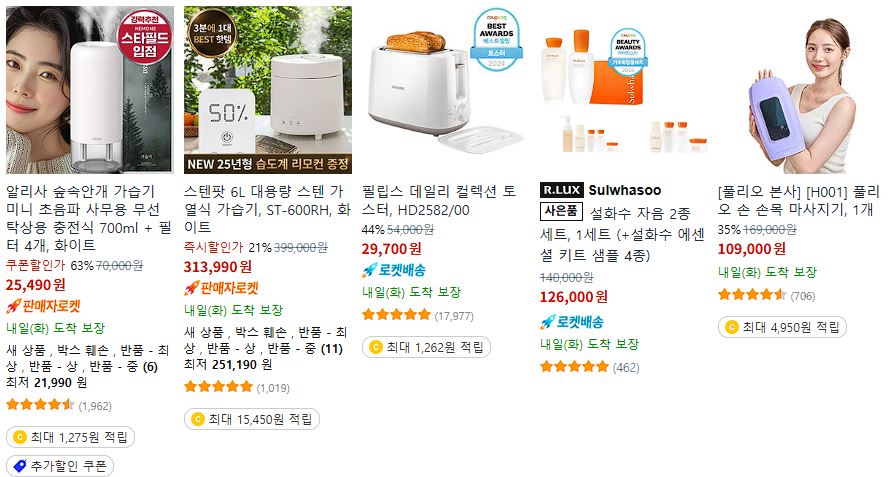Viewport: 894px width, 477px height.
Task: Click 새 상품, 박스 훼손 options (11) link
Action: pyautogui.click(x=266, y=340)
